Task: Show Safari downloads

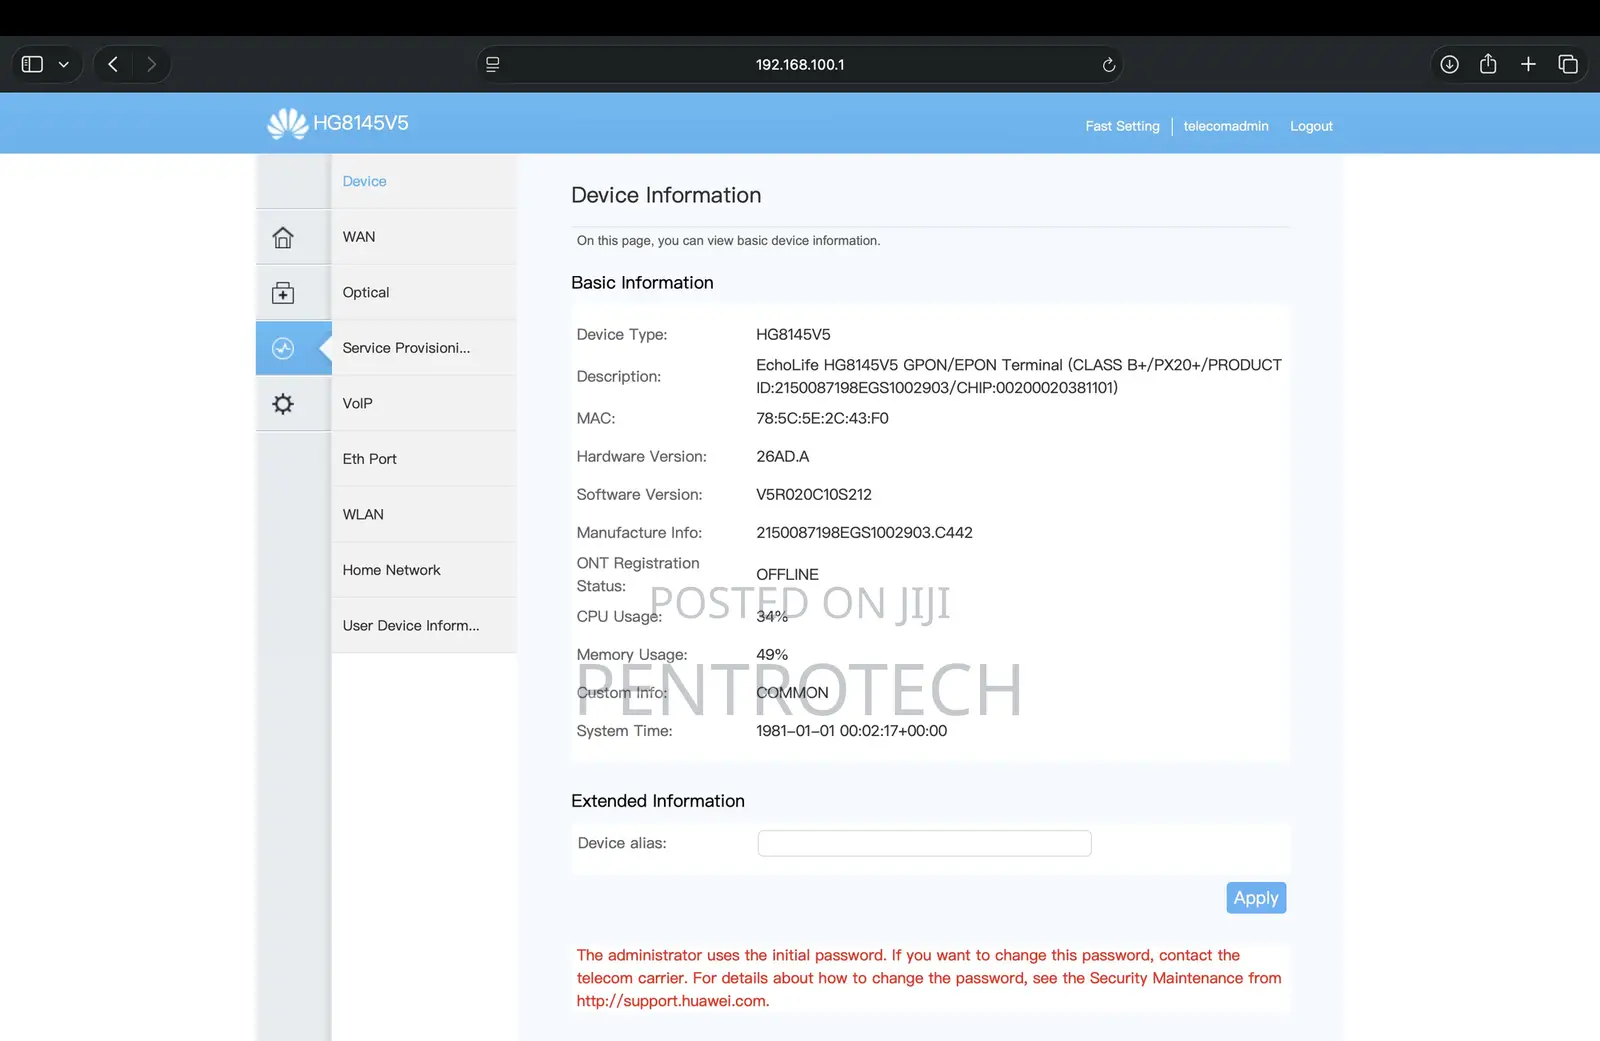Action: (x=1449, y=64)
